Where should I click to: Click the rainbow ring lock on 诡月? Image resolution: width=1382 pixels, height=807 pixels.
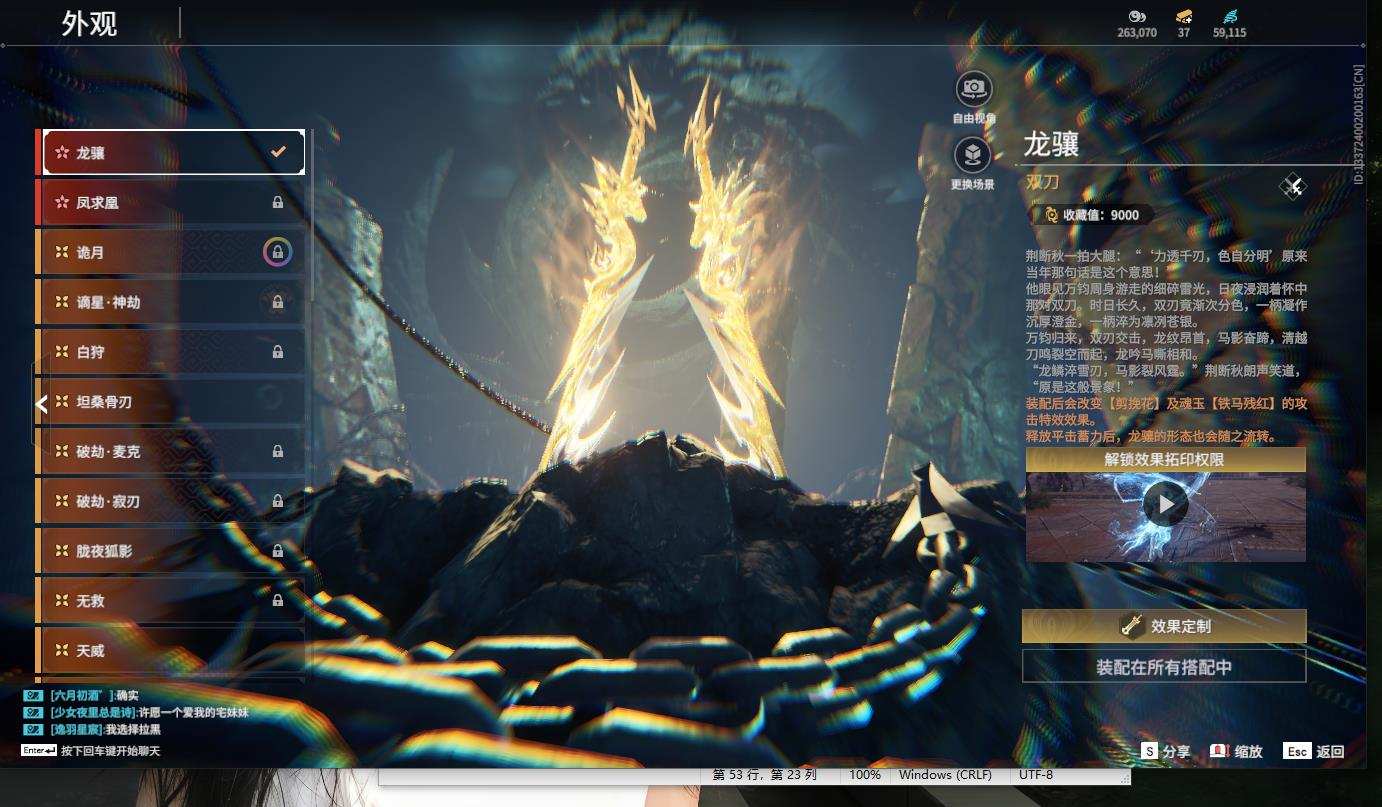tap(277, 252)
